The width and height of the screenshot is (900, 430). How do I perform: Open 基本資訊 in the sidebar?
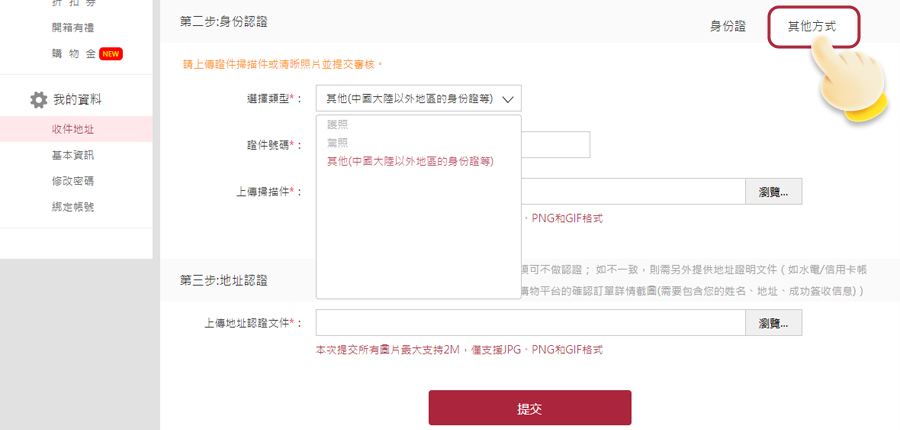(x=73, y=156)
